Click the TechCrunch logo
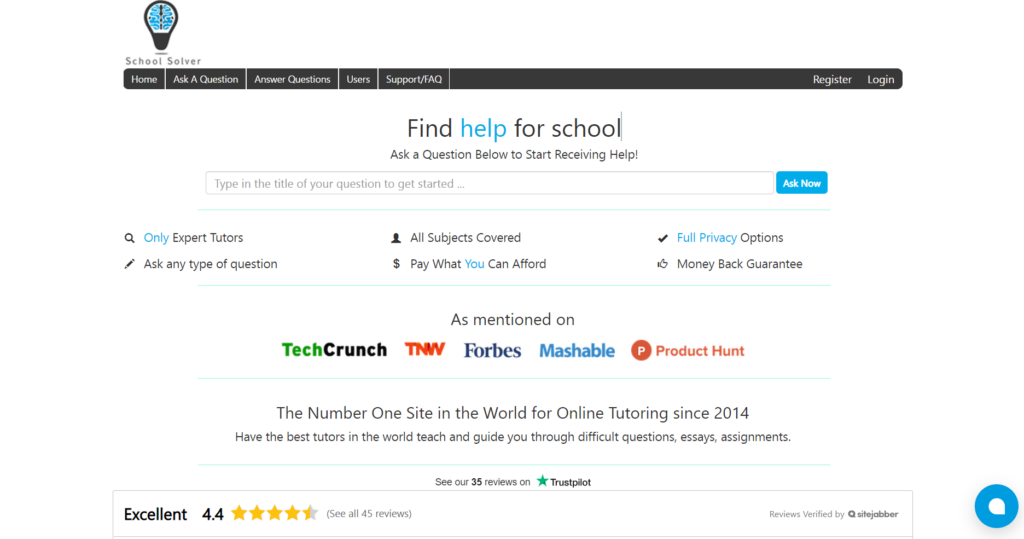Image resolution: width=1024 pixels, height=539 pixels. pyautogui.click(x=334, y=350)
